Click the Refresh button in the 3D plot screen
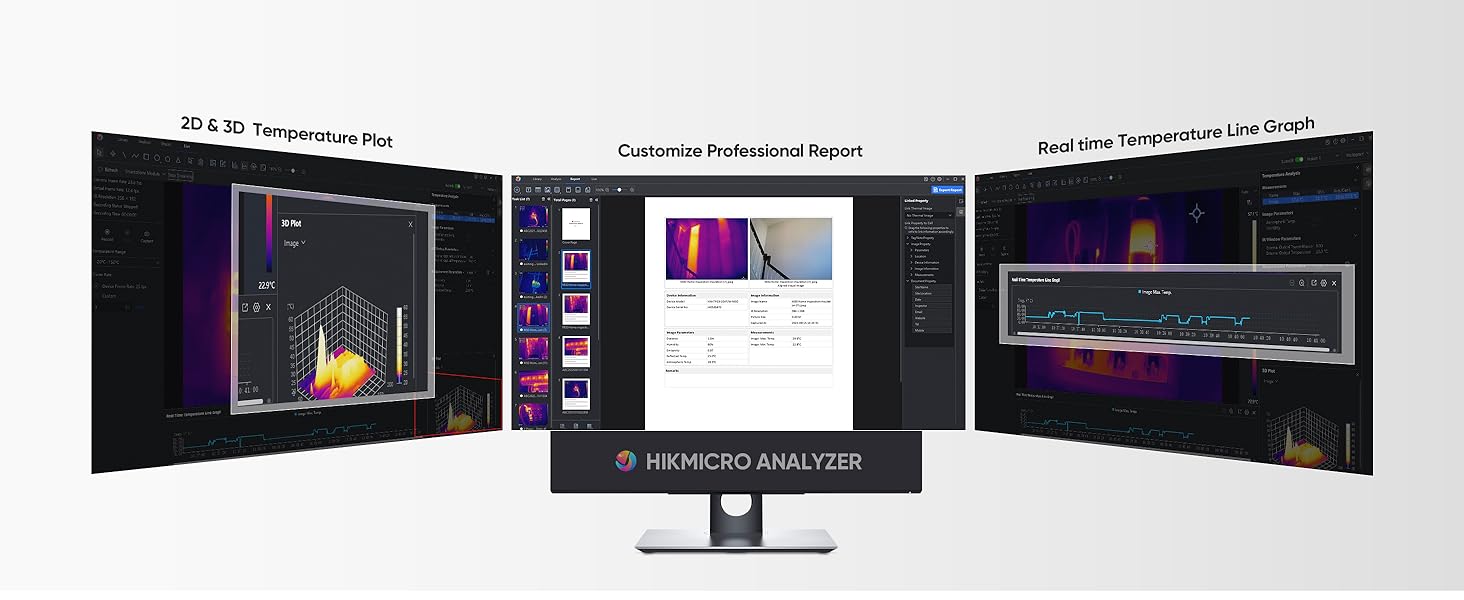This screenshot has height=600, width=1464. 107,169
